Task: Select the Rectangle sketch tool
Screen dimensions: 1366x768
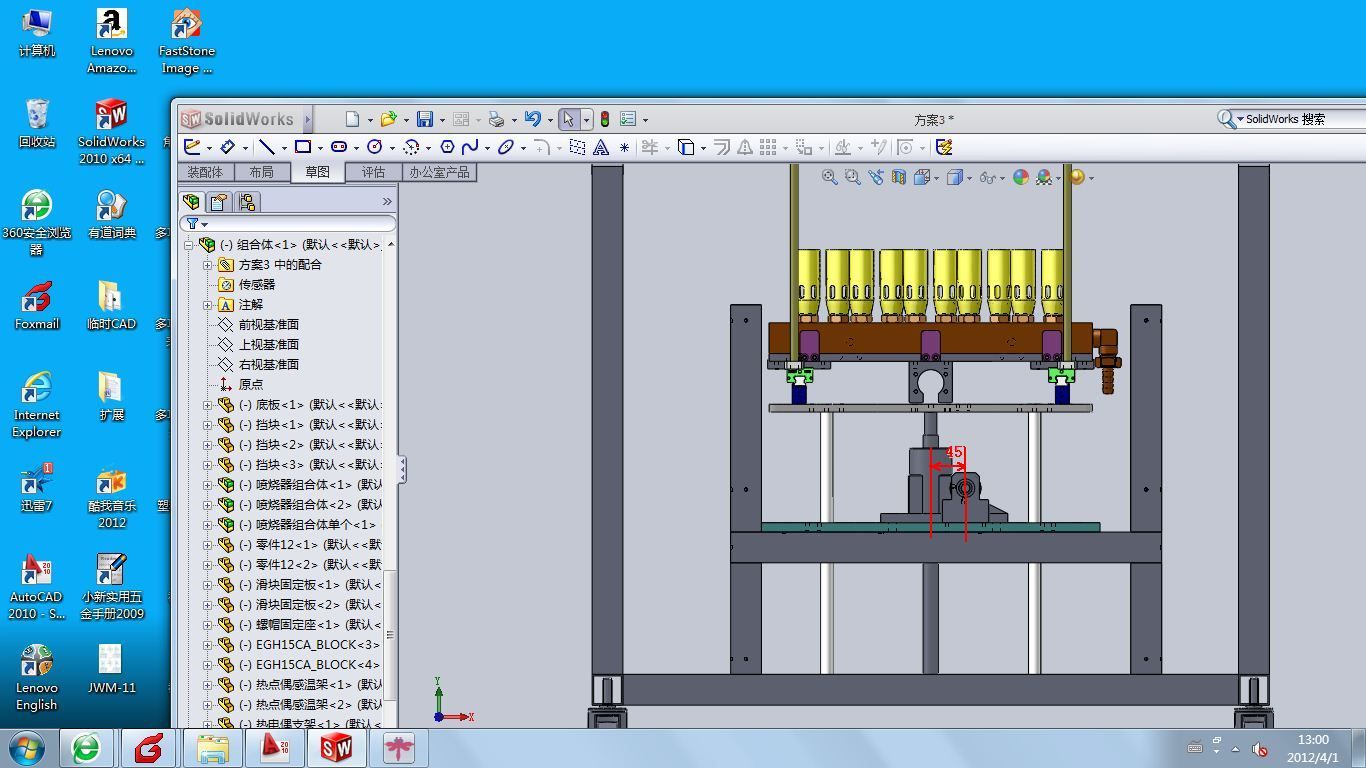Action: [302, 147]
